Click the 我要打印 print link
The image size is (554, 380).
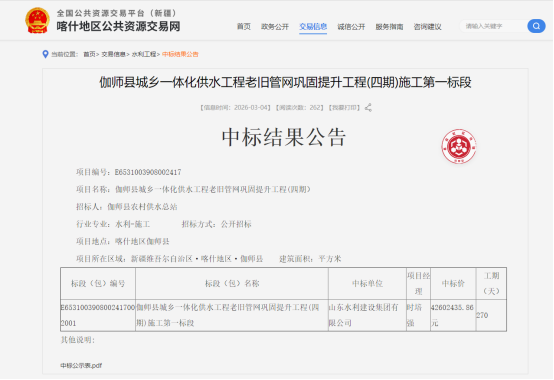(x=344, y=108)
